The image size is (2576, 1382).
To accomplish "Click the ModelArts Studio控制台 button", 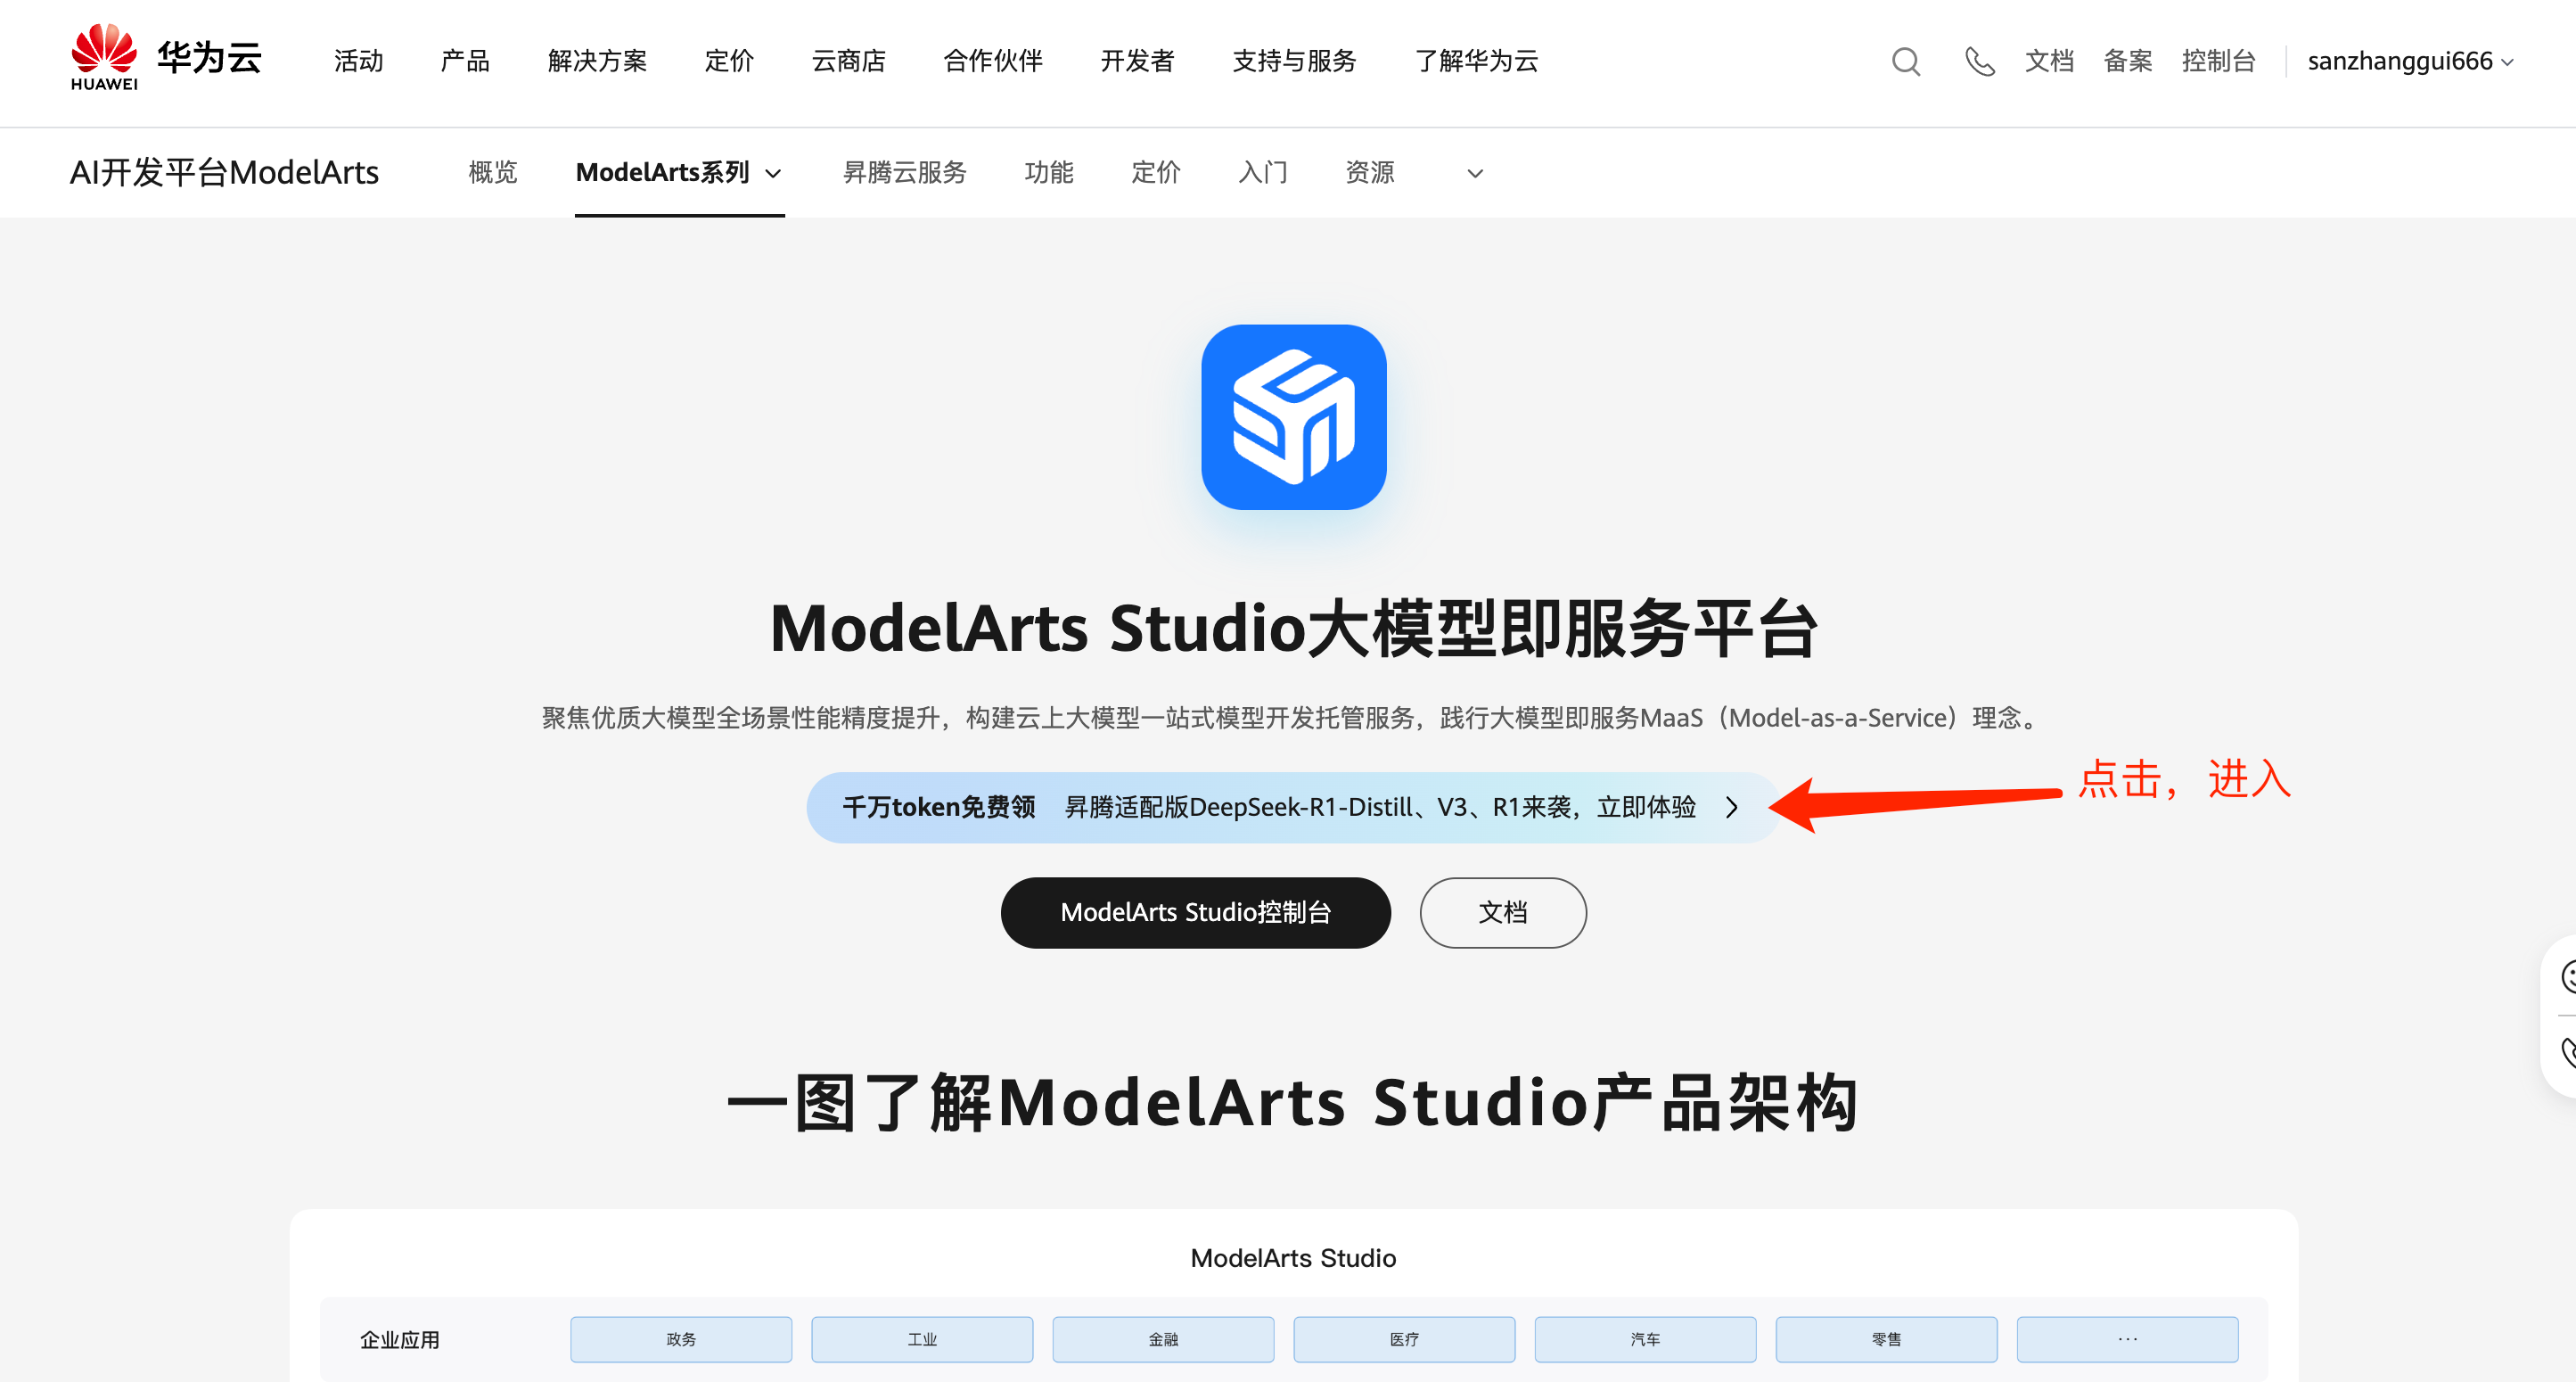I will click(1195, 912).
